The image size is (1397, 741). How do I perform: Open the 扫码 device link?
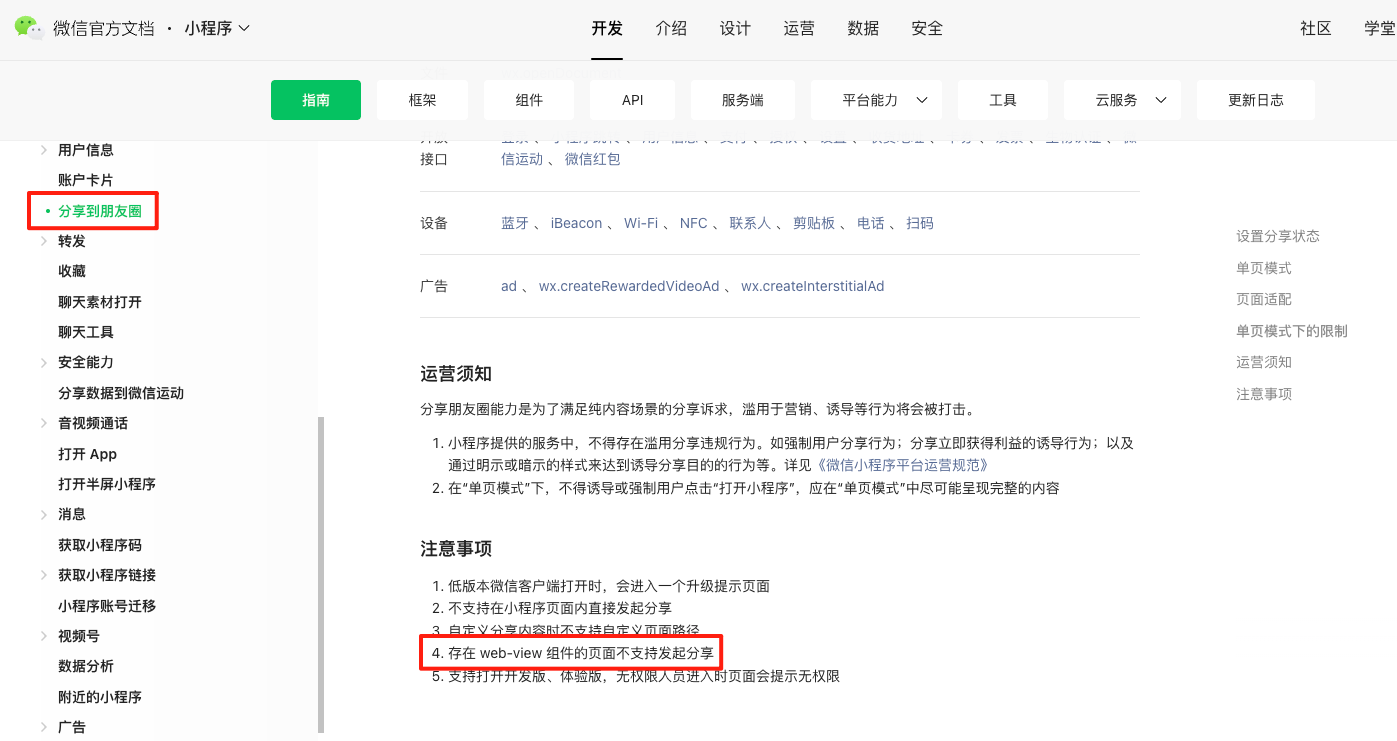[920, 223]
